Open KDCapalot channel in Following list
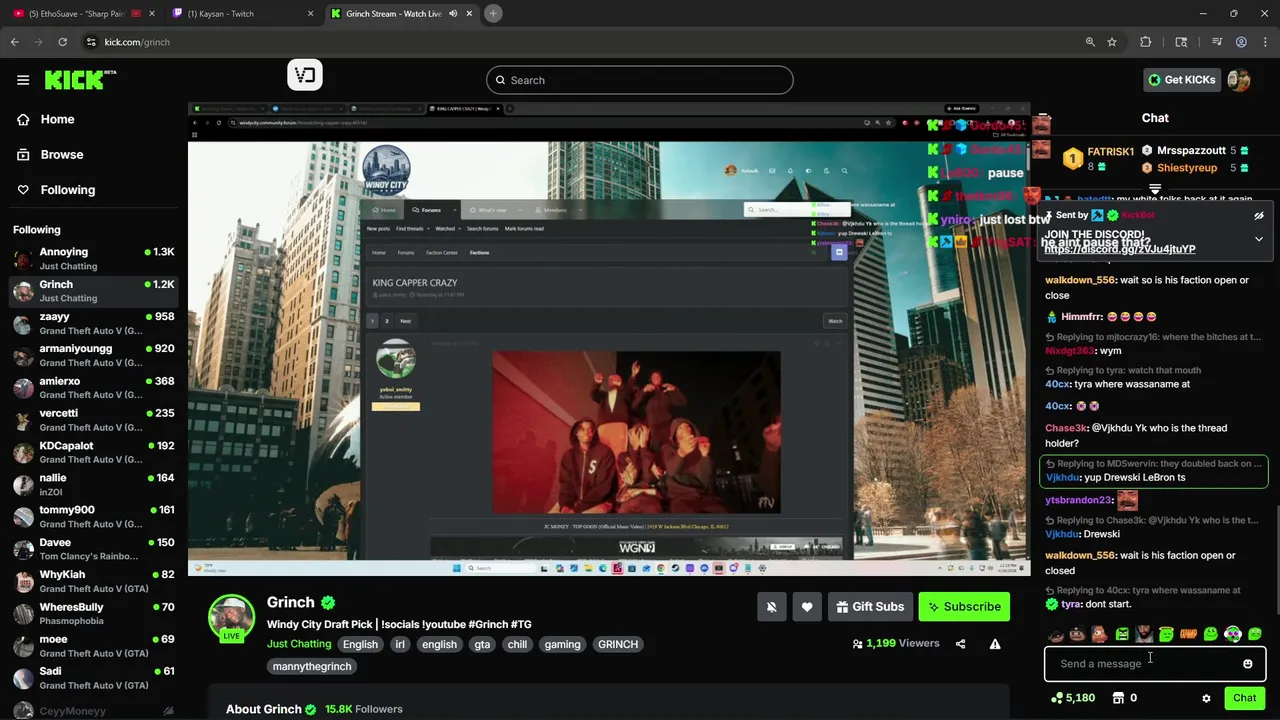1280x720 pixels. pyautogui.click(x=93, y=452)
